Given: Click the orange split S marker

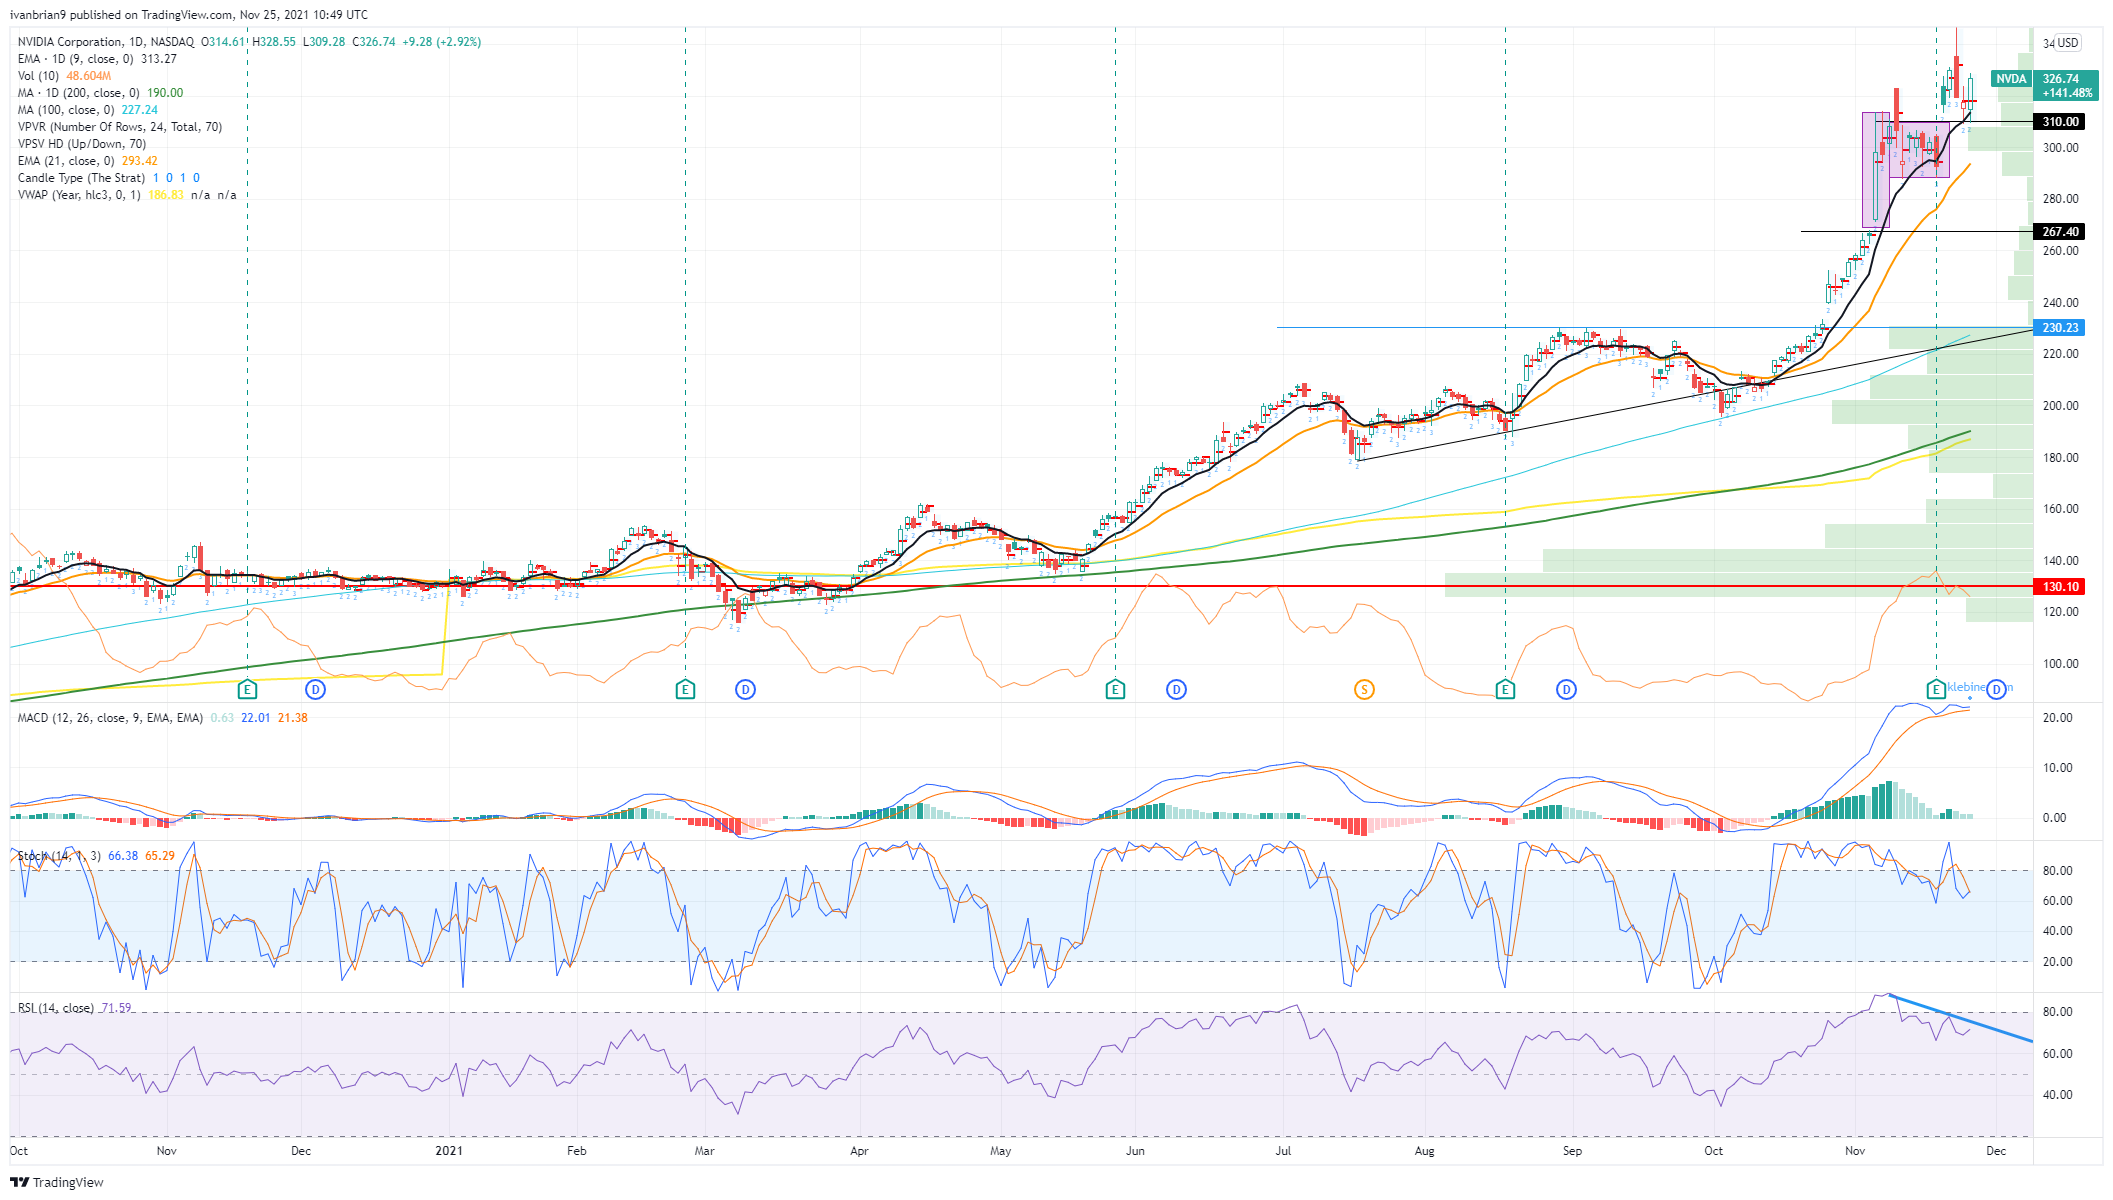Looking at the screenshot, I should click(1364, 689).
